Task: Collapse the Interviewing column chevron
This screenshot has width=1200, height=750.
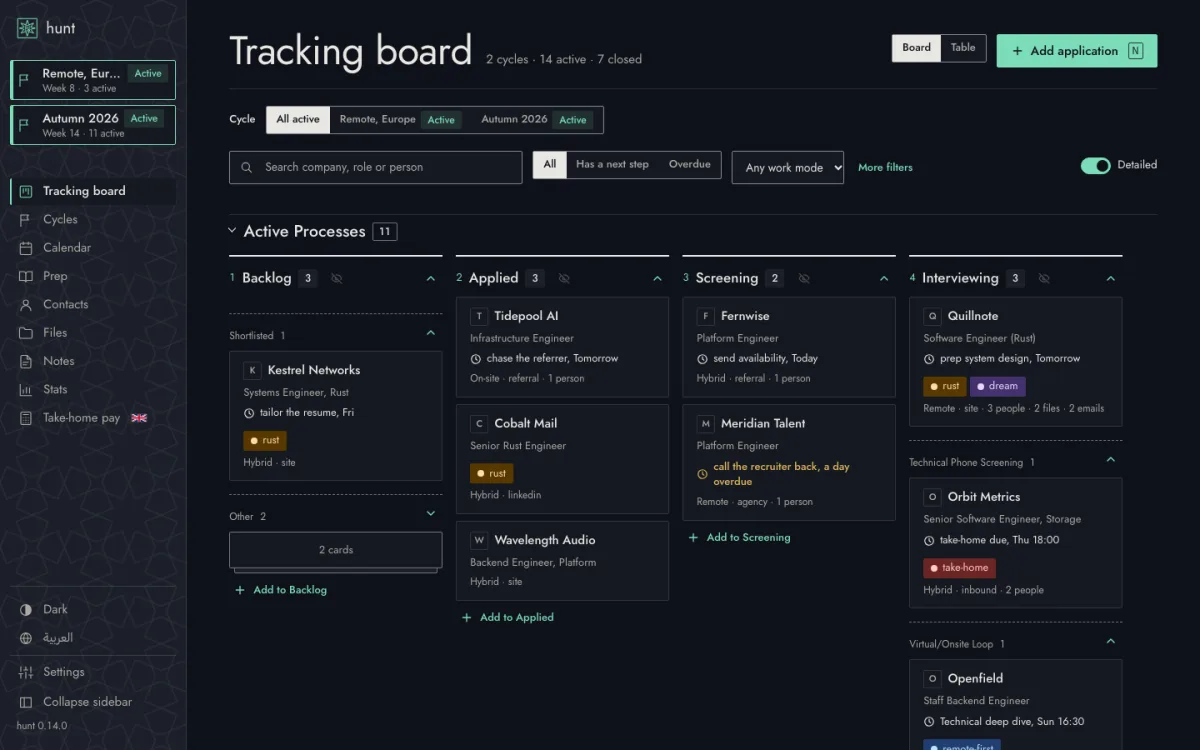Action: pyautogui.click(x=1111, y=279)
